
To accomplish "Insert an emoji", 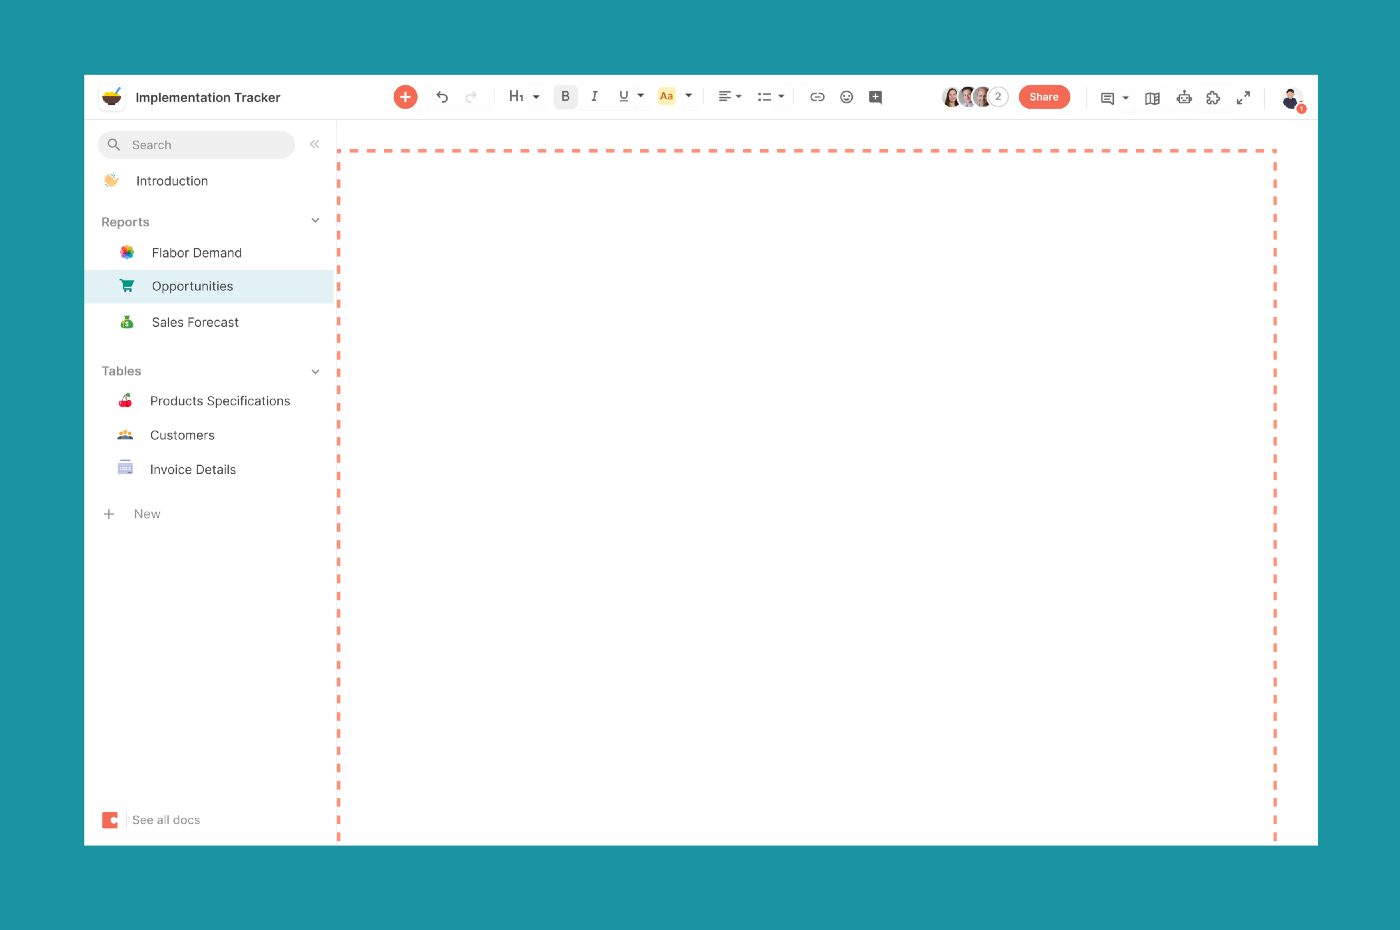I will click(x=846, y=97).
